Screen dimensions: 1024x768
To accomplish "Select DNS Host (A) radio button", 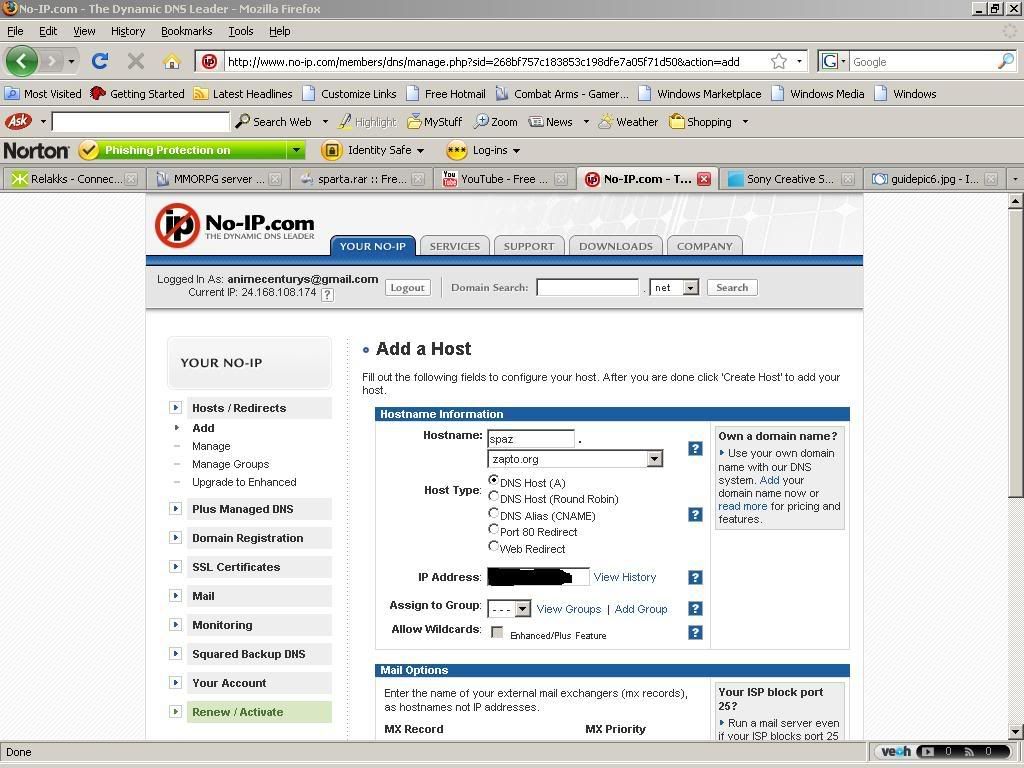I will (x=493, y=480).
